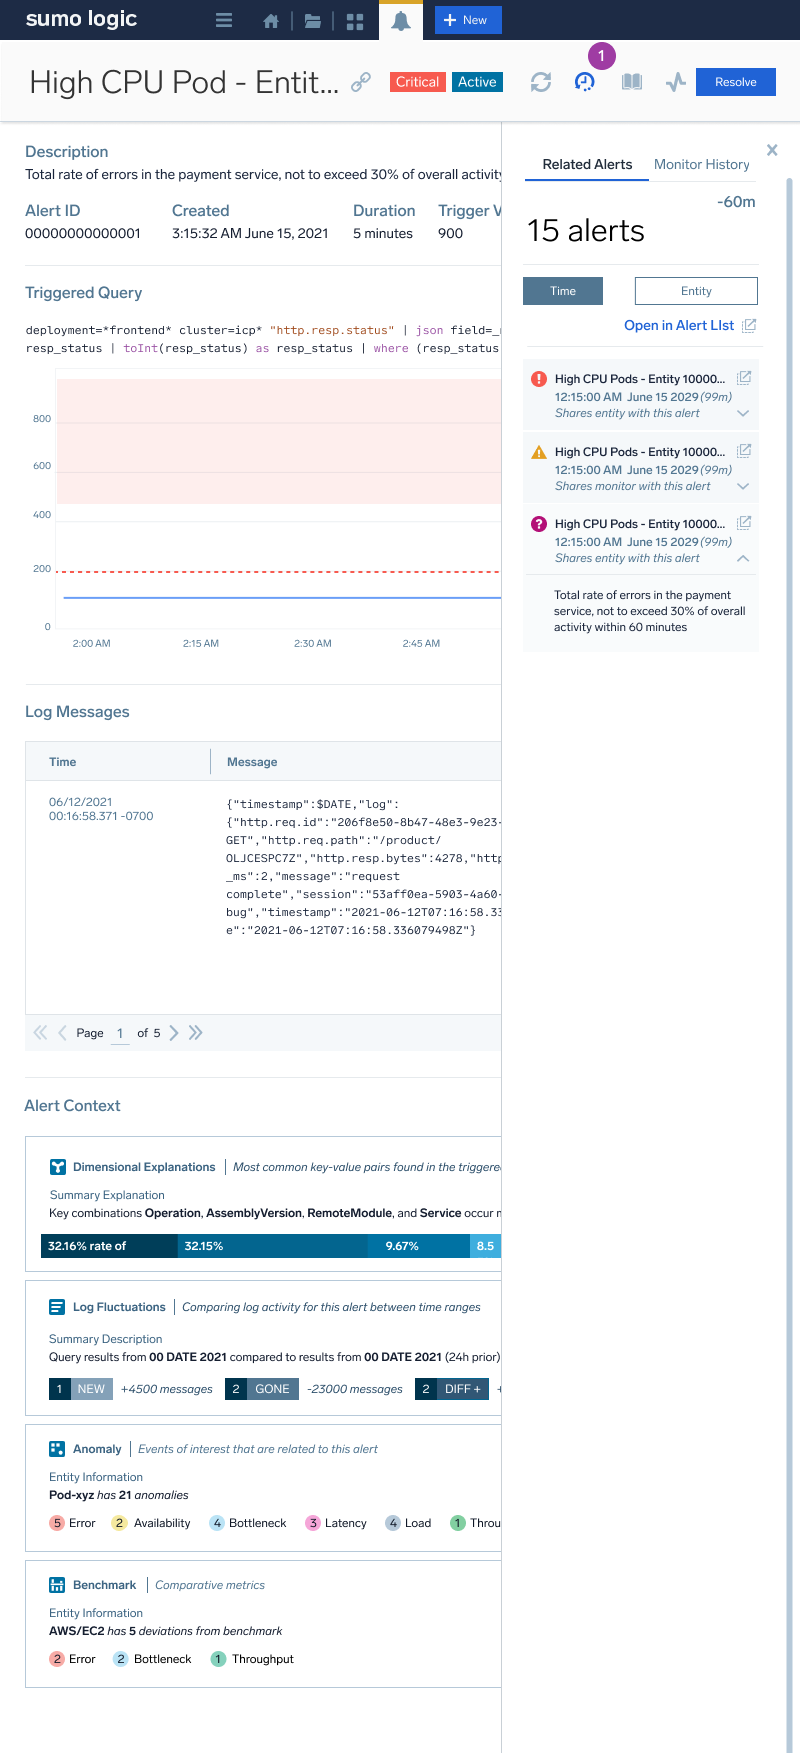Switch grouping to Entity
Image resolution: width=800 pixels, height=1753 pixels.
[696, 291]
